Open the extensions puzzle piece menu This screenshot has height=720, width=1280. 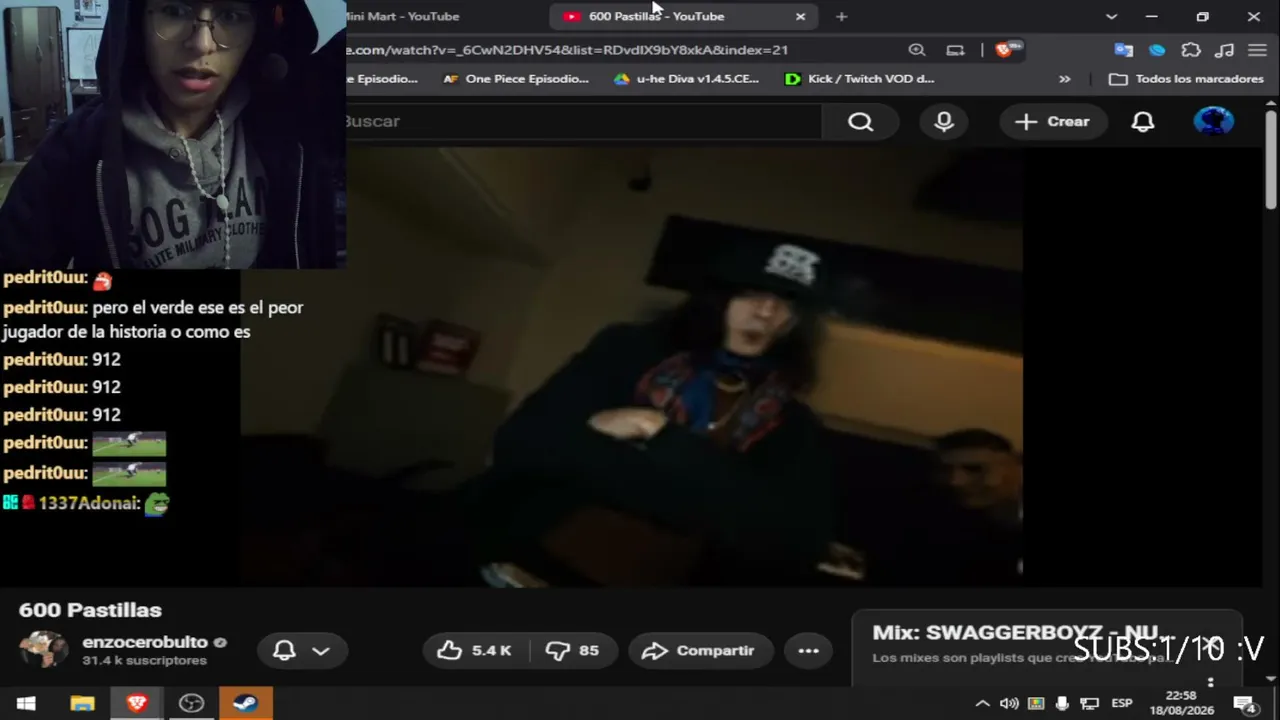tap(1191, 50)
